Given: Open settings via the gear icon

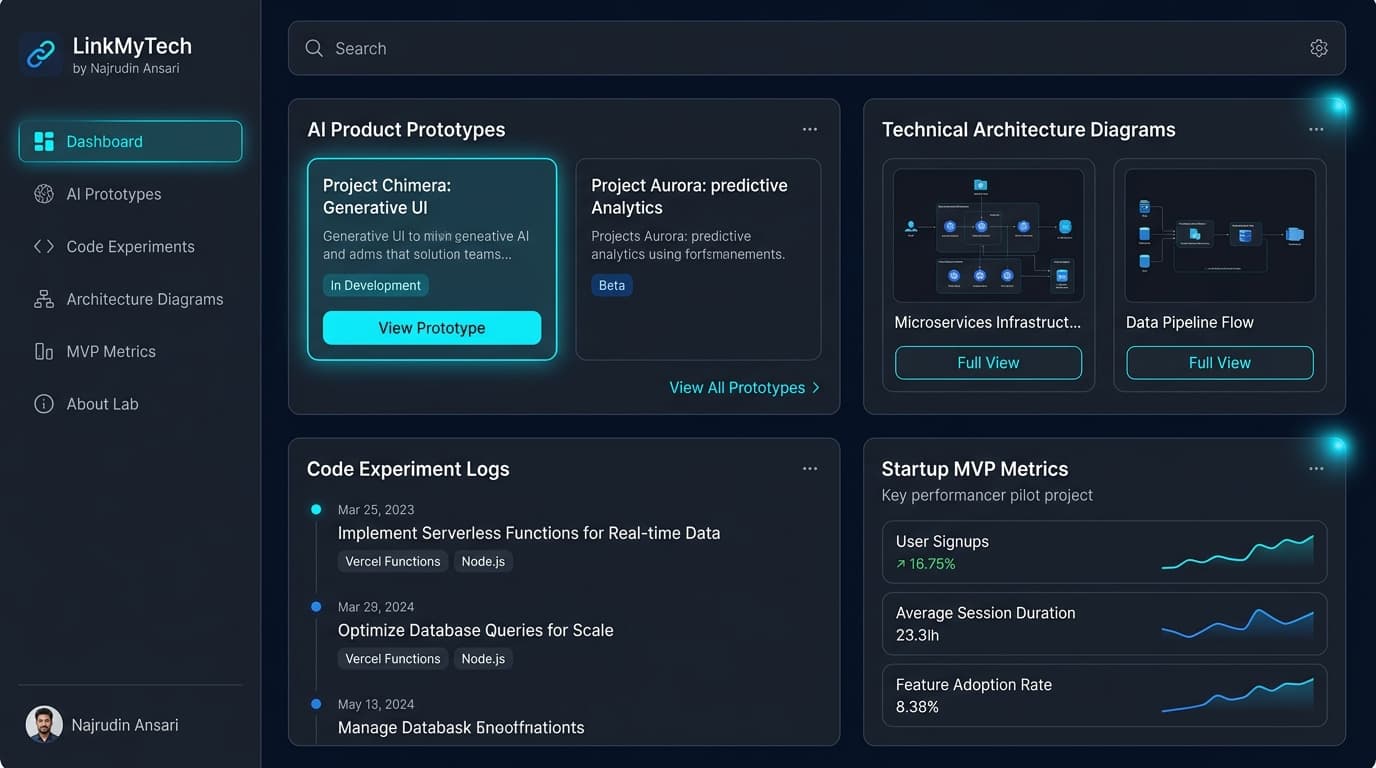Looking at the screenshot, I should [1319, 48].
